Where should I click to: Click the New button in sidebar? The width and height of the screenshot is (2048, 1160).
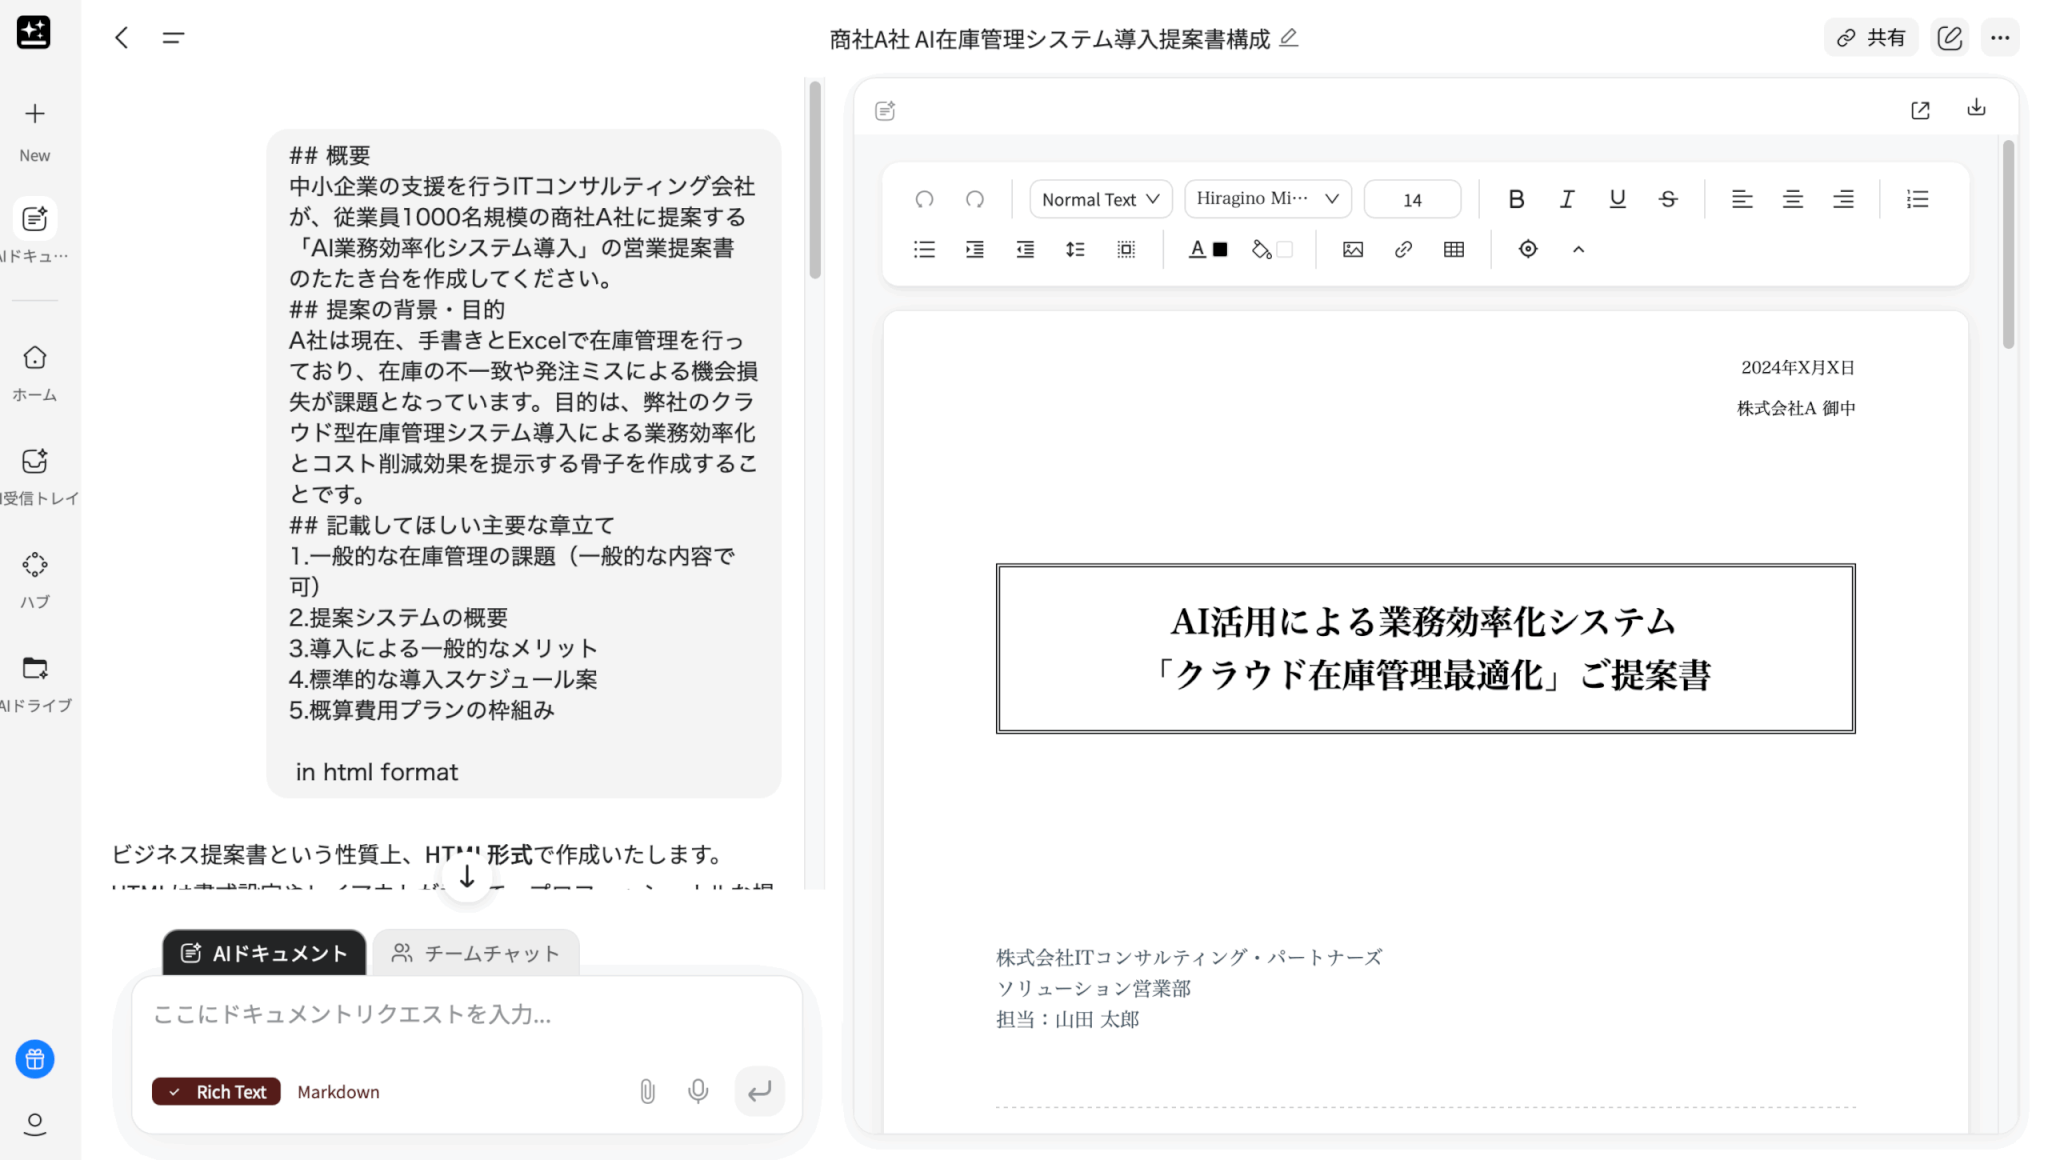(x=35, y=130)
